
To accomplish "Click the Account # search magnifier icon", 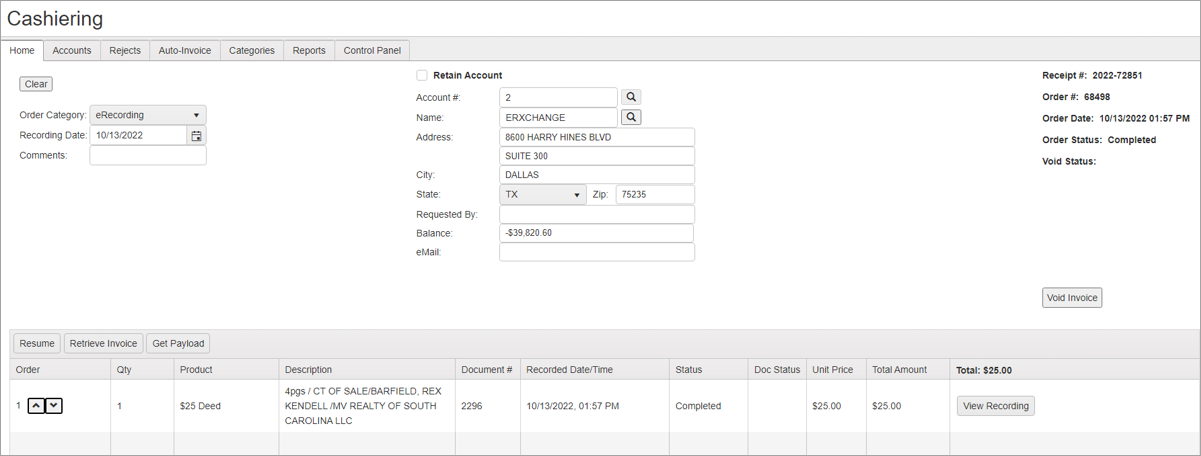I will [631, 97].
